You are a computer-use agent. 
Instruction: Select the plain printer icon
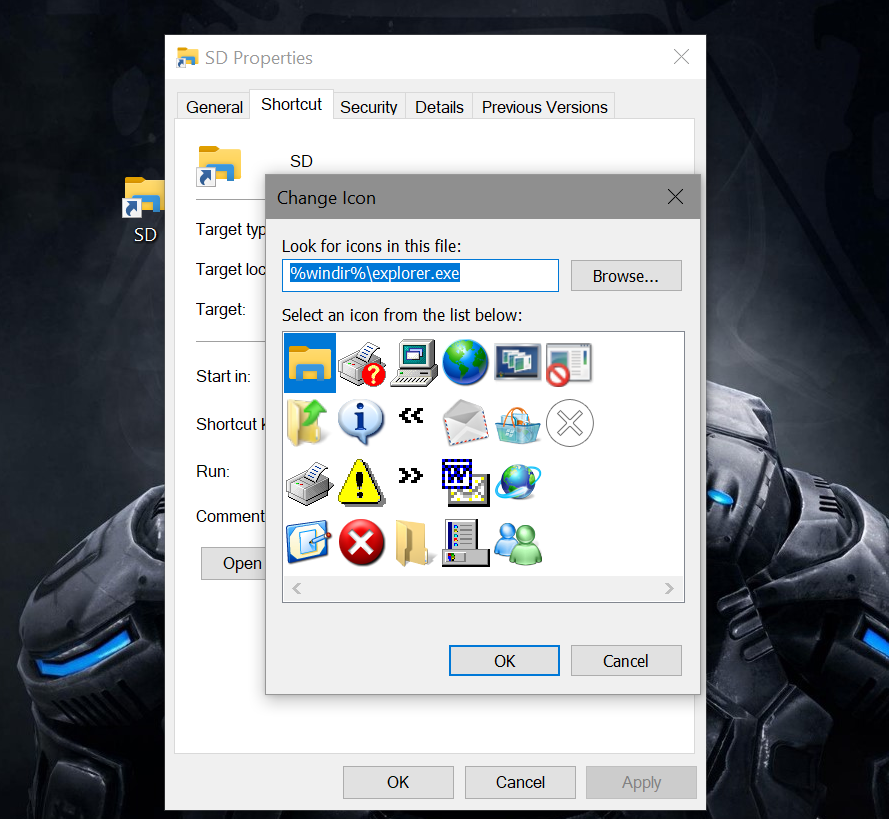310,483
